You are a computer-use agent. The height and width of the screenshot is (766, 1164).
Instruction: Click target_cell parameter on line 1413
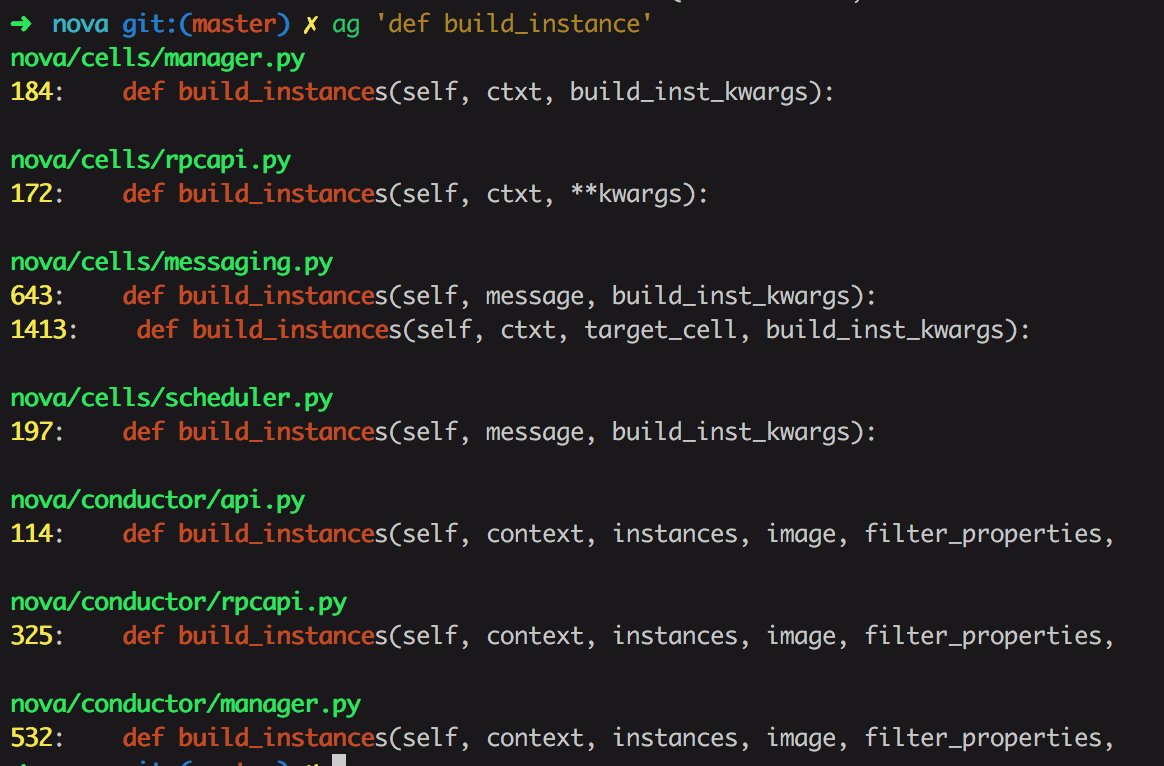tap(661, 330)
